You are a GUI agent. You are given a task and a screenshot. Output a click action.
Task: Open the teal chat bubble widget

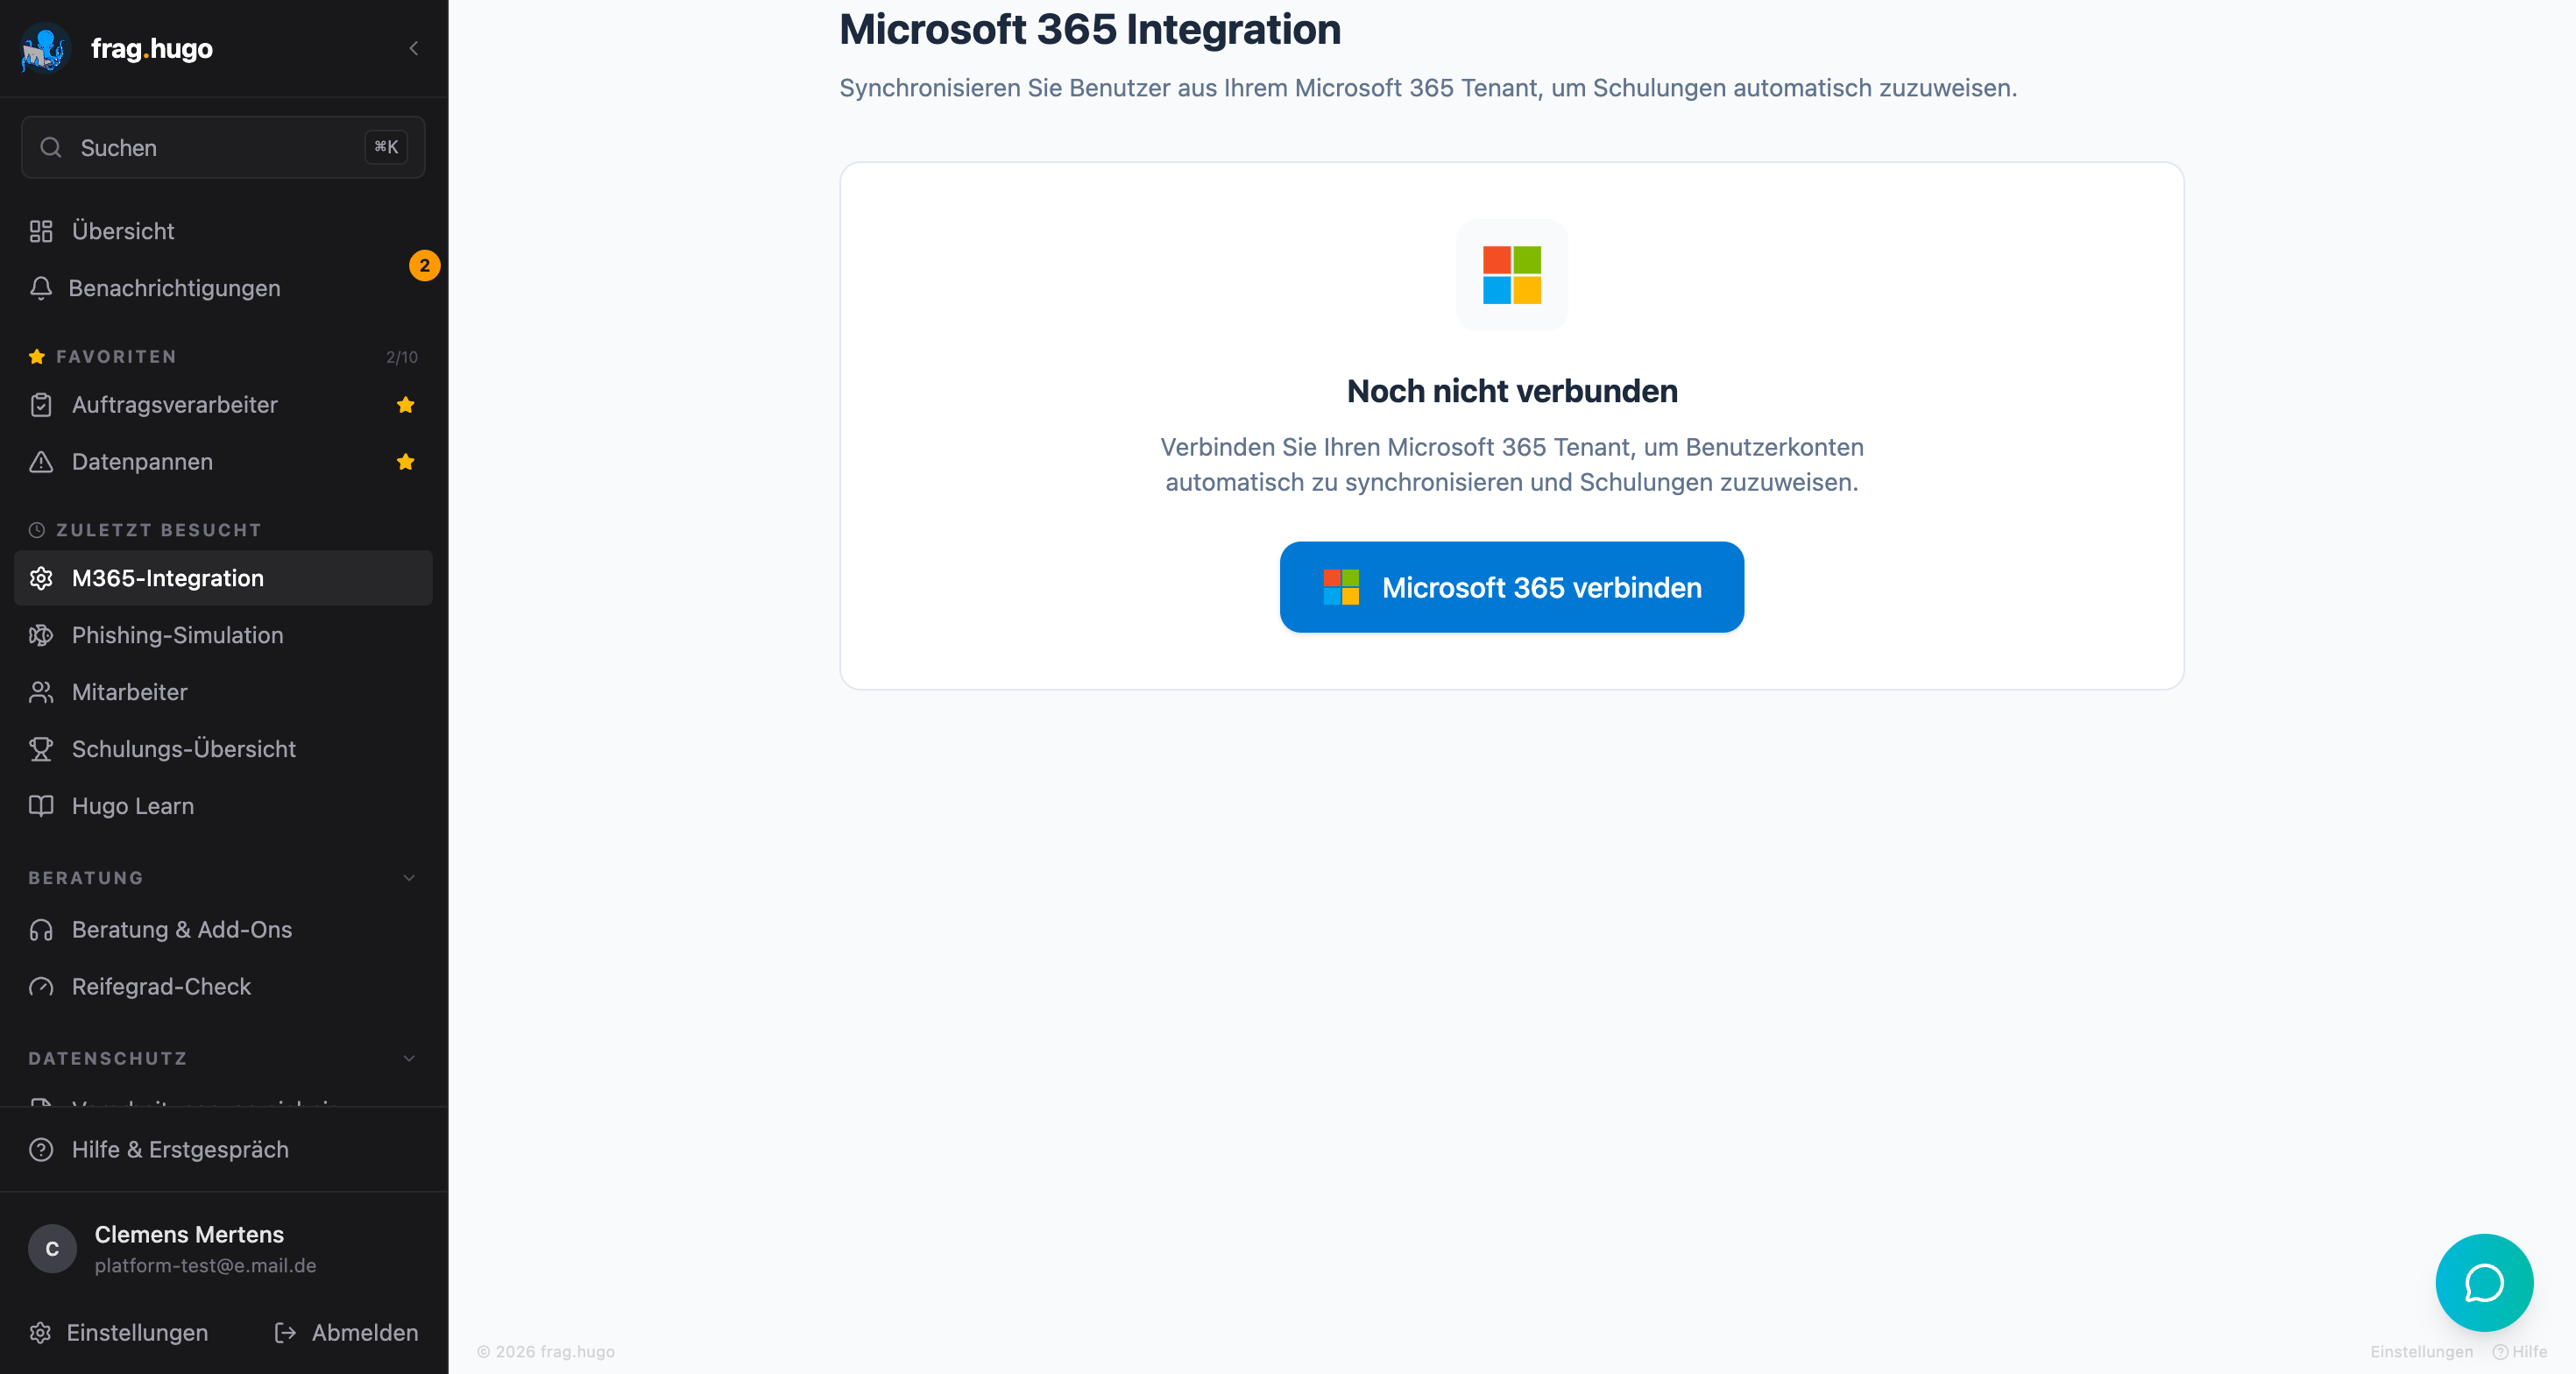(2485, 1283)
